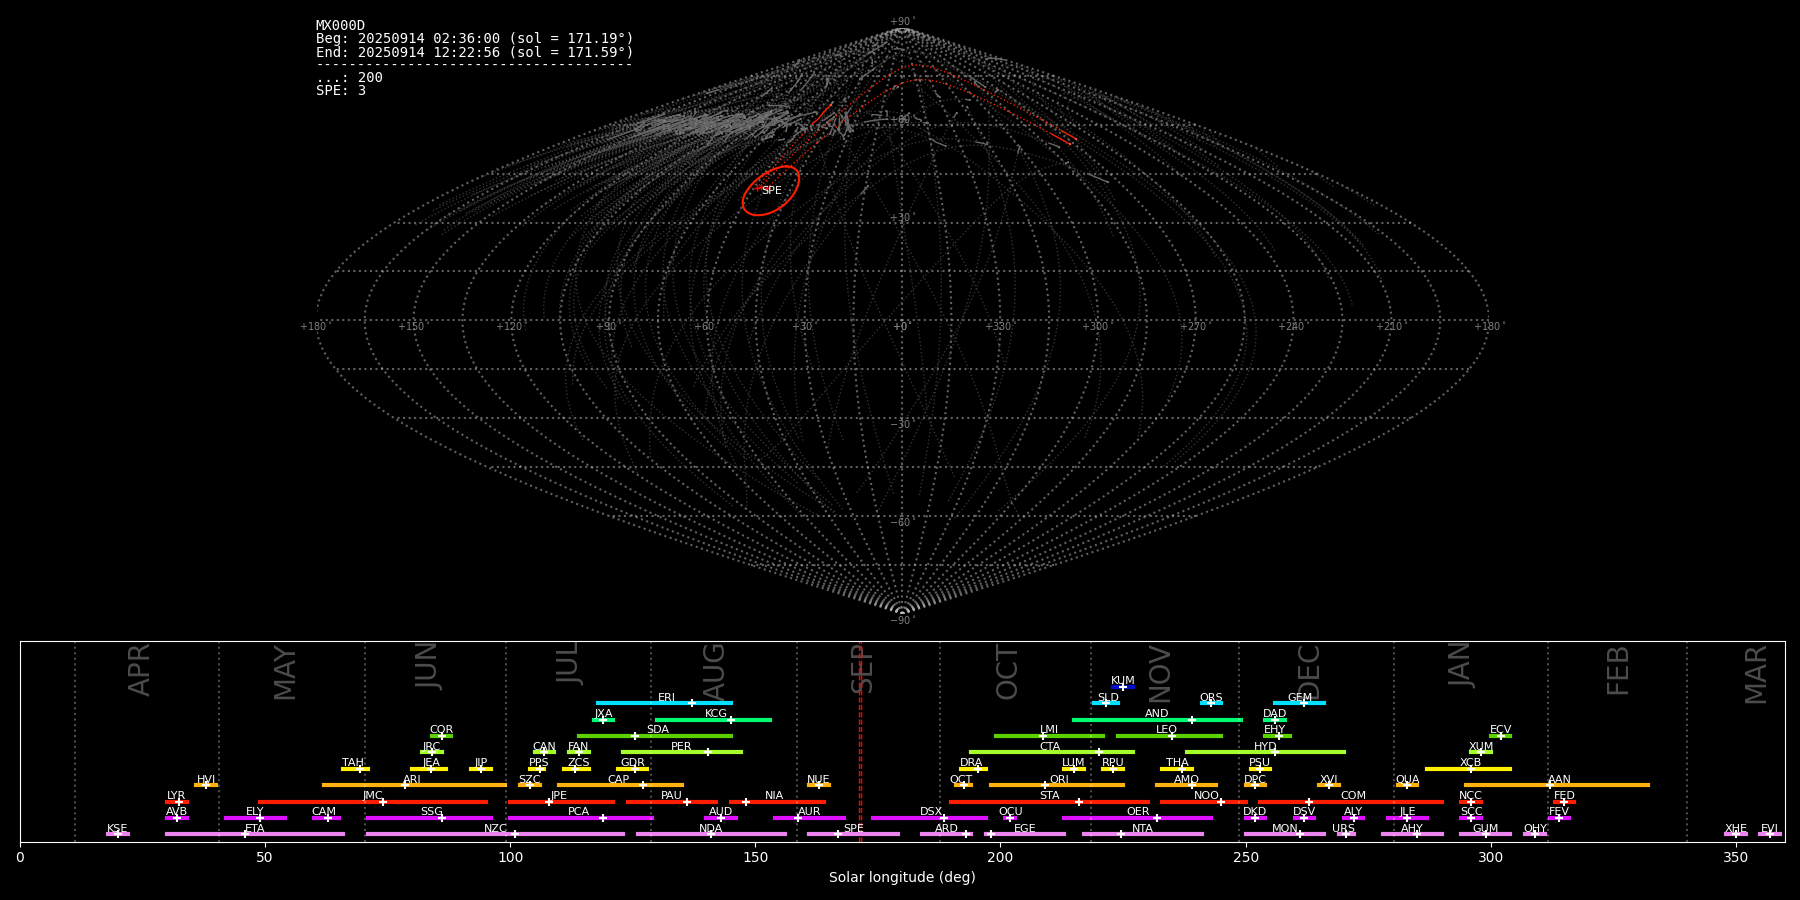Click the CTA shower label
Screen dimensions: 1800x900
(1050, 747)
